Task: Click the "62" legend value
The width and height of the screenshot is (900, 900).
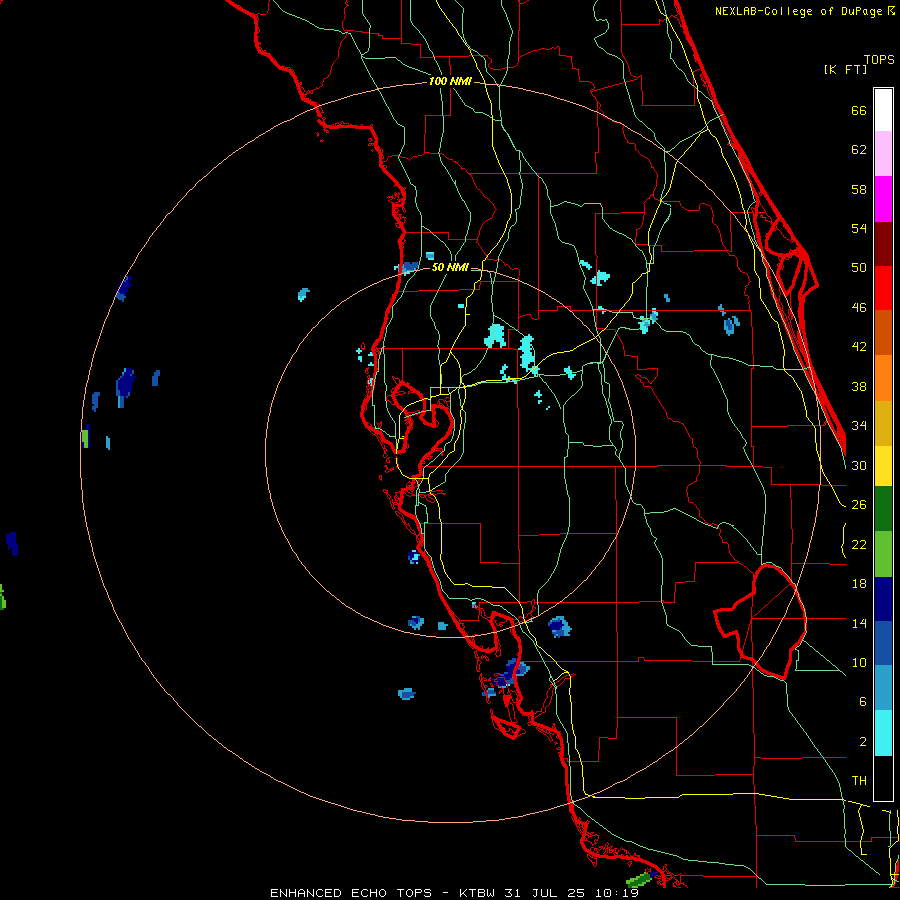Action: pyautogui.click(x=859, y=150)
